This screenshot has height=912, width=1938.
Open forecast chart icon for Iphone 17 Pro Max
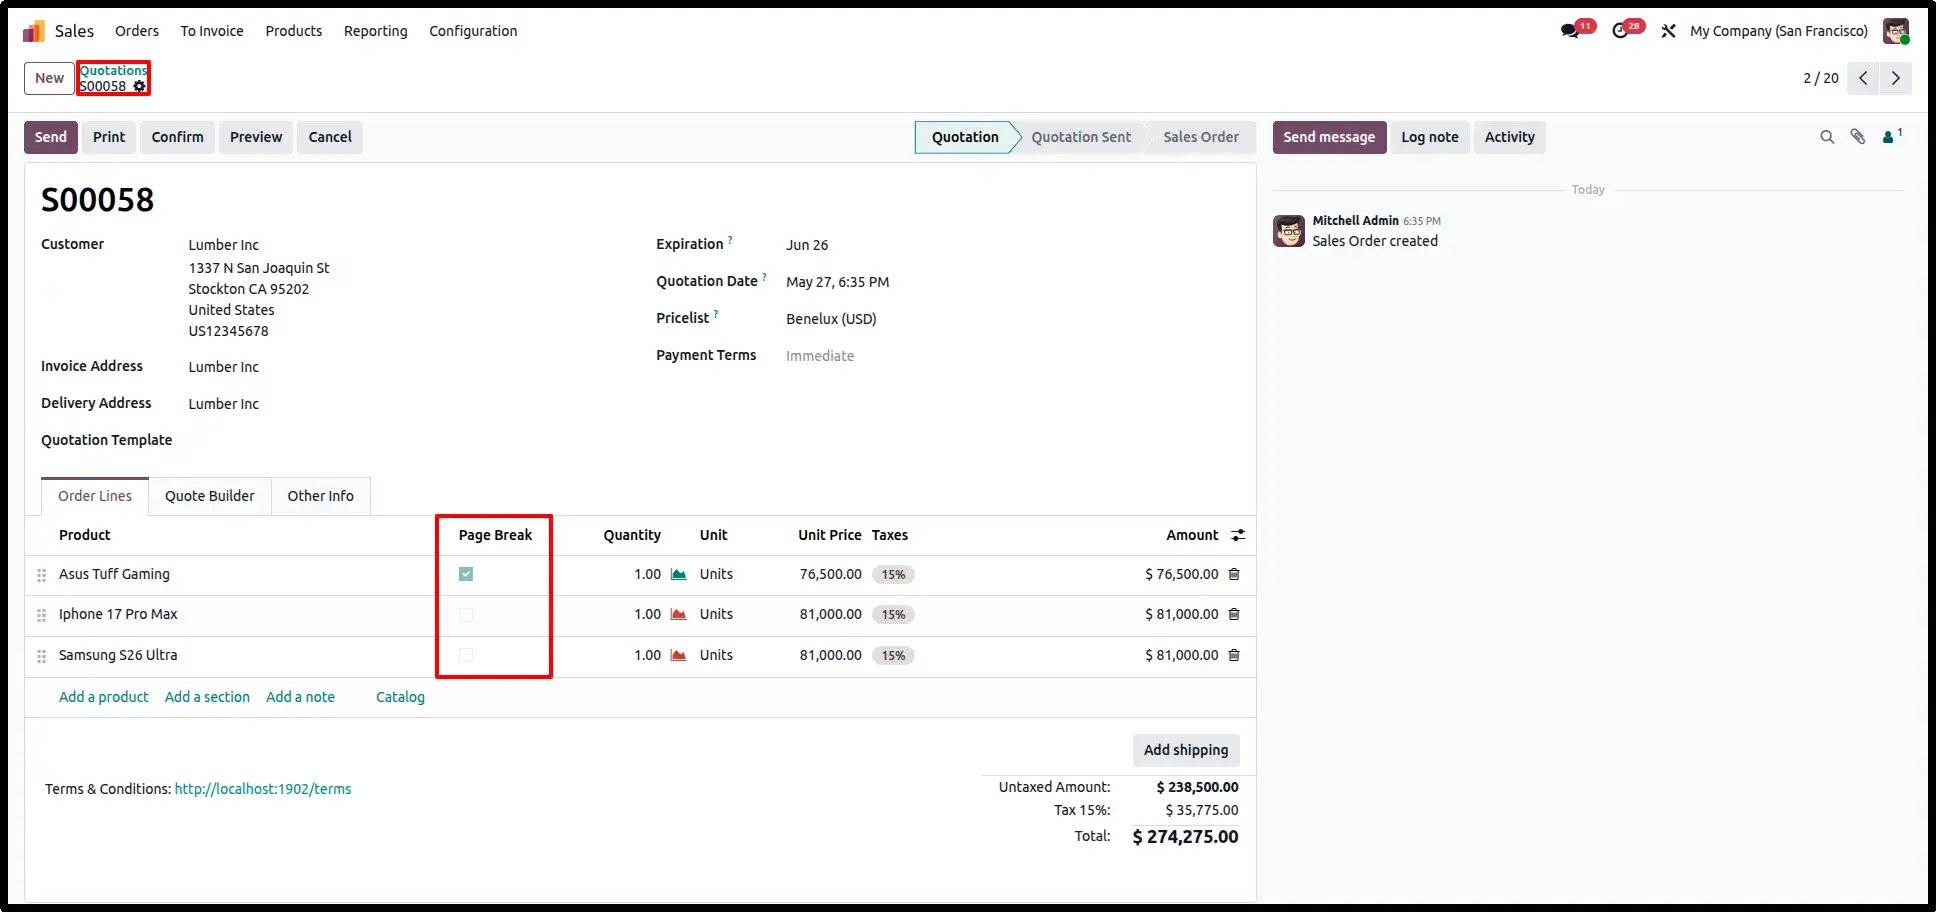click(x=678, y=614)
